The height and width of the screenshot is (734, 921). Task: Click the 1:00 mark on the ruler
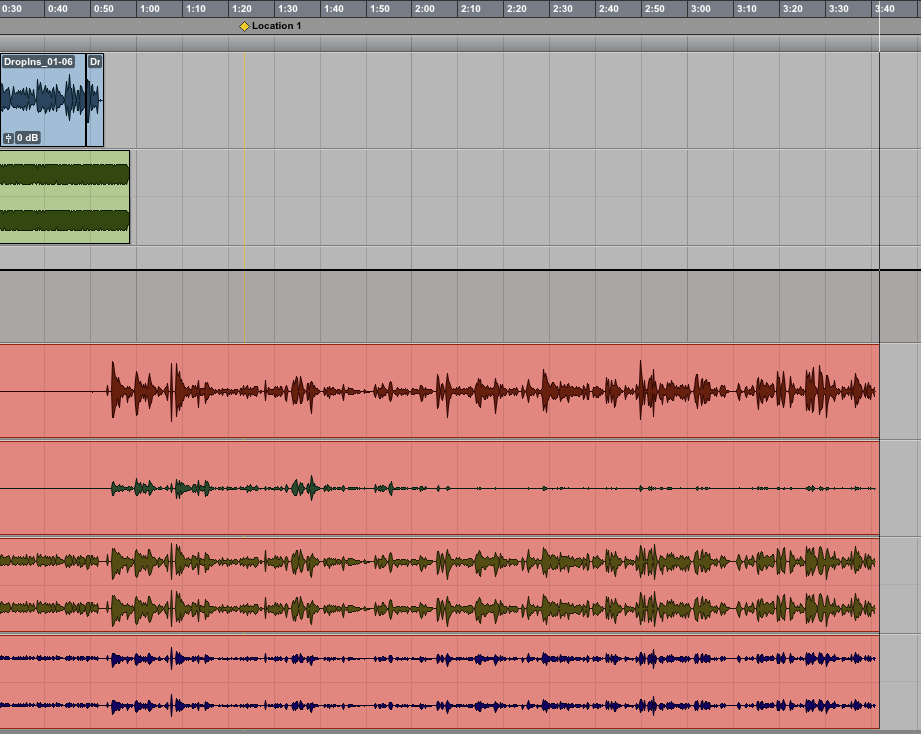[150, 9]
